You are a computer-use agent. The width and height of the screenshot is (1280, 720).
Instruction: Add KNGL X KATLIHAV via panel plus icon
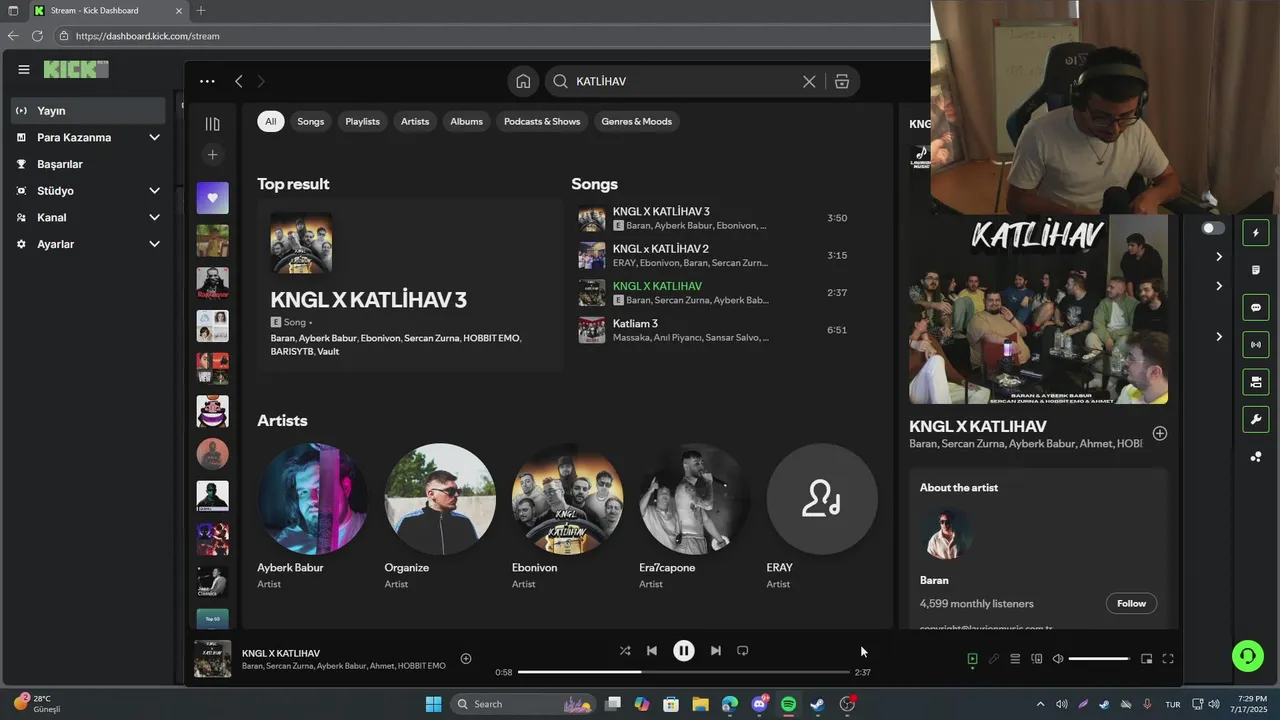[x=1160, y=434]
